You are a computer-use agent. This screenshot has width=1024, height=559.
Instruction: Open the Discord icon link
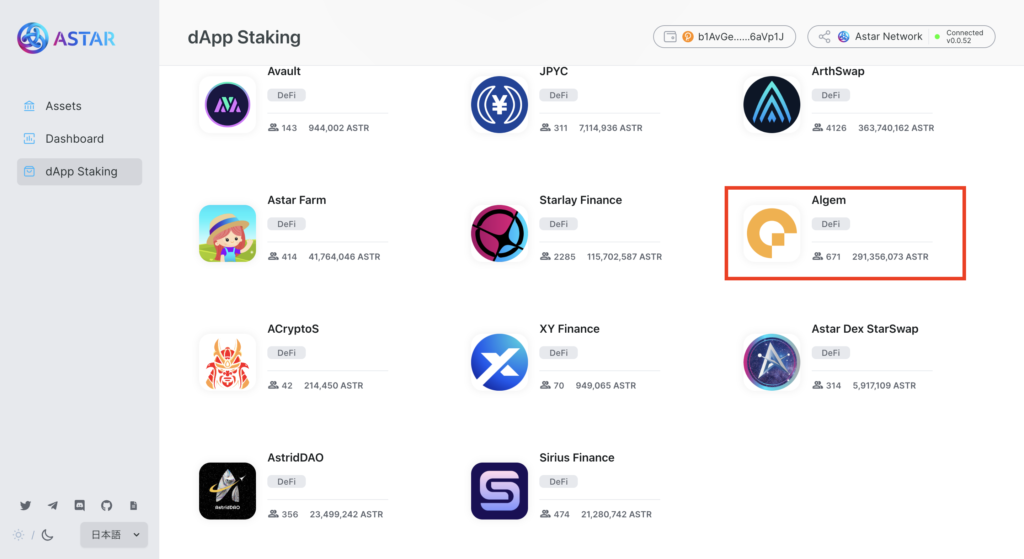tap(80, 505)
